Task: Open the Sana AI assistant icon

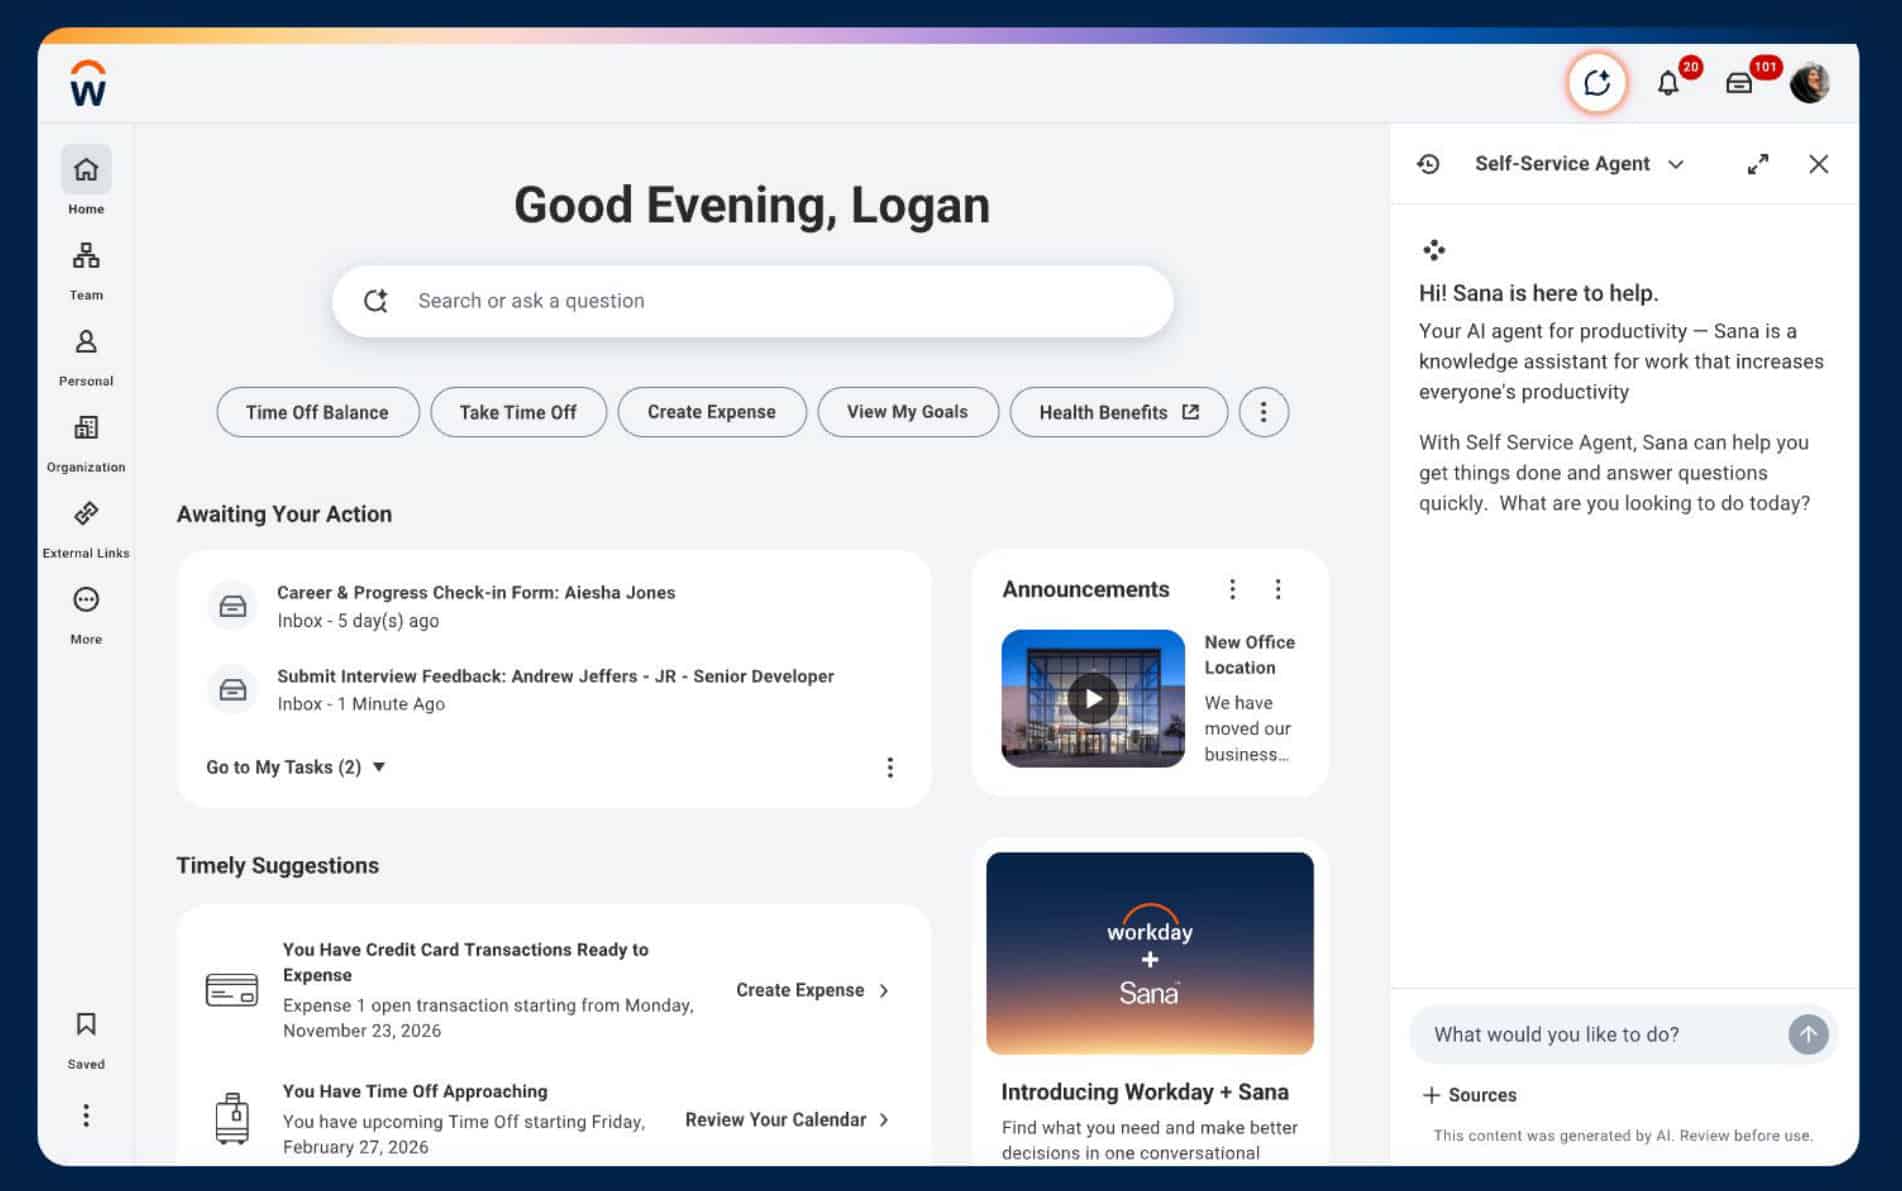Action: pyautogui.click(x=1596, y=83)
